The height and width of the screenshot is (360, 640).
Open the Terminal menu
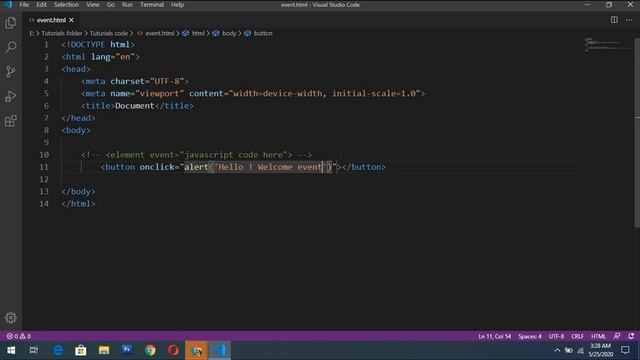coord(152,4)
